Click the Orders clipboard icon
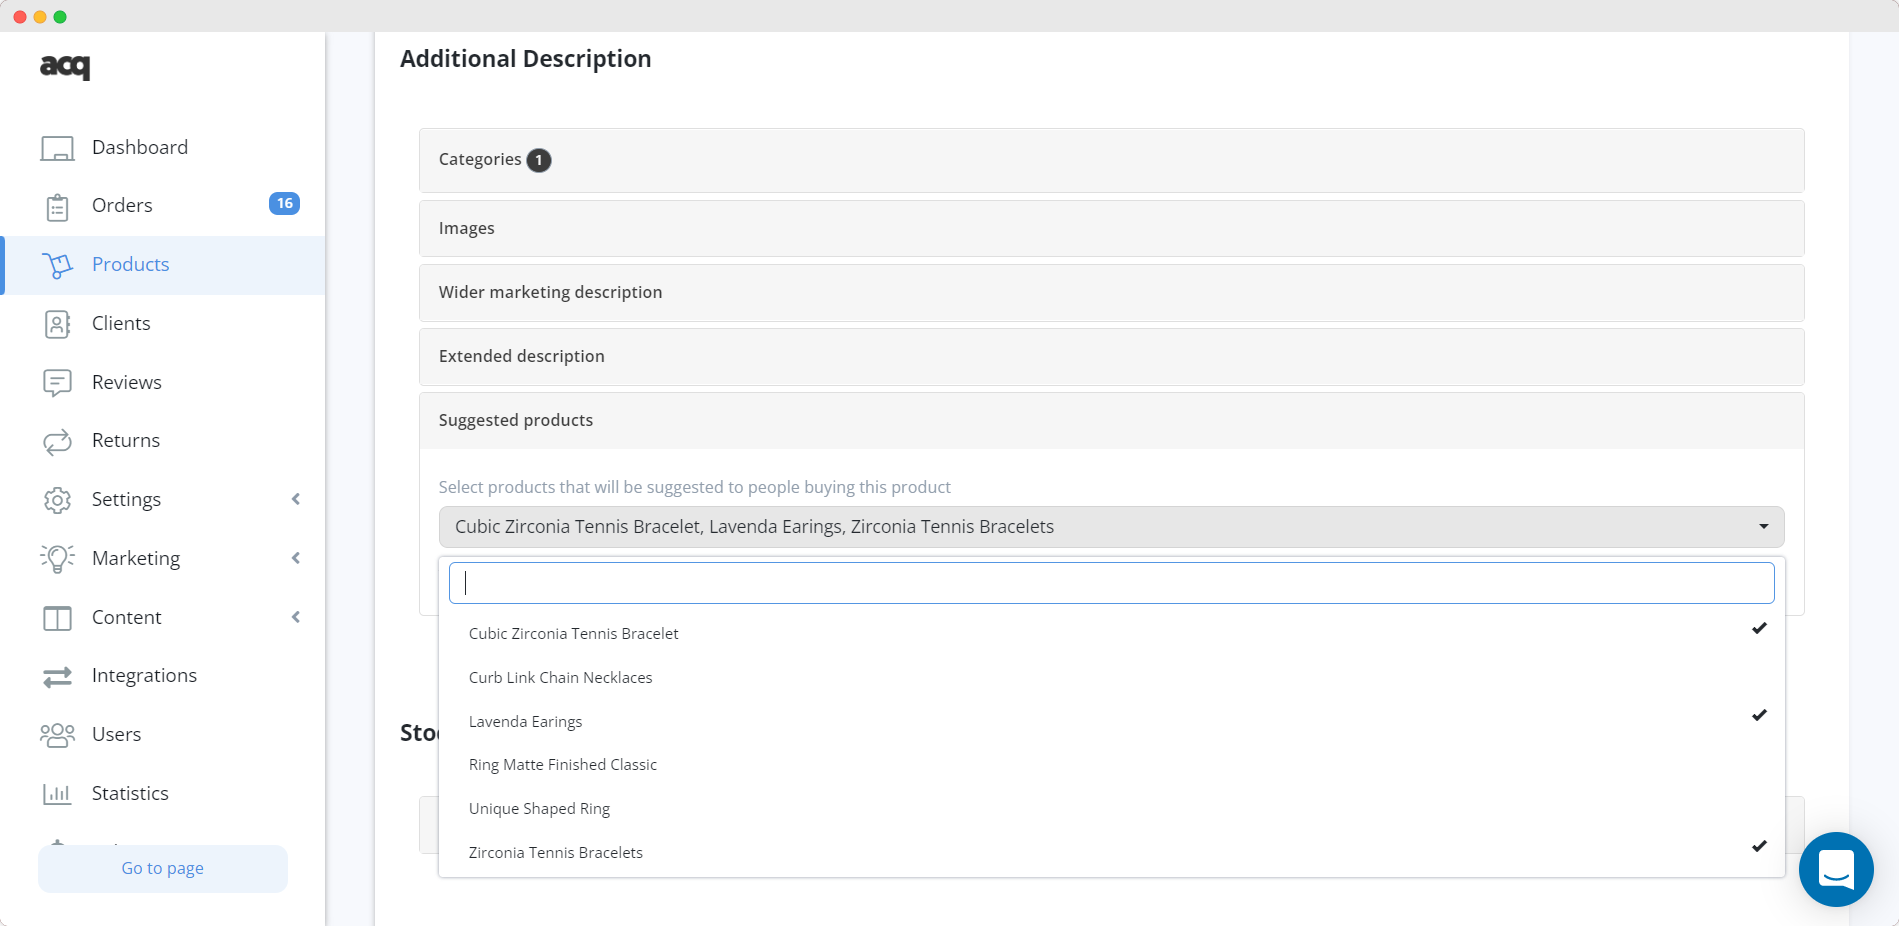 pos(57,207)
